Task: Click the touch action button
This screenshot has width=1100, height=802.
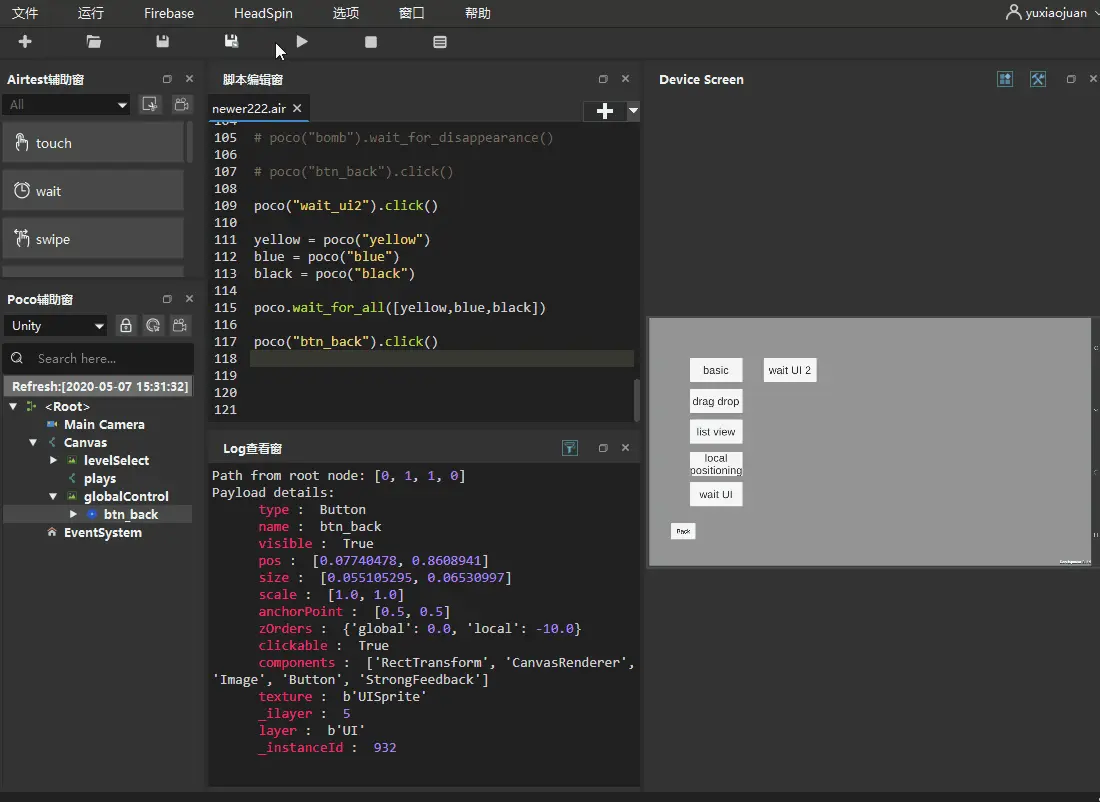Action: point(93,143)
